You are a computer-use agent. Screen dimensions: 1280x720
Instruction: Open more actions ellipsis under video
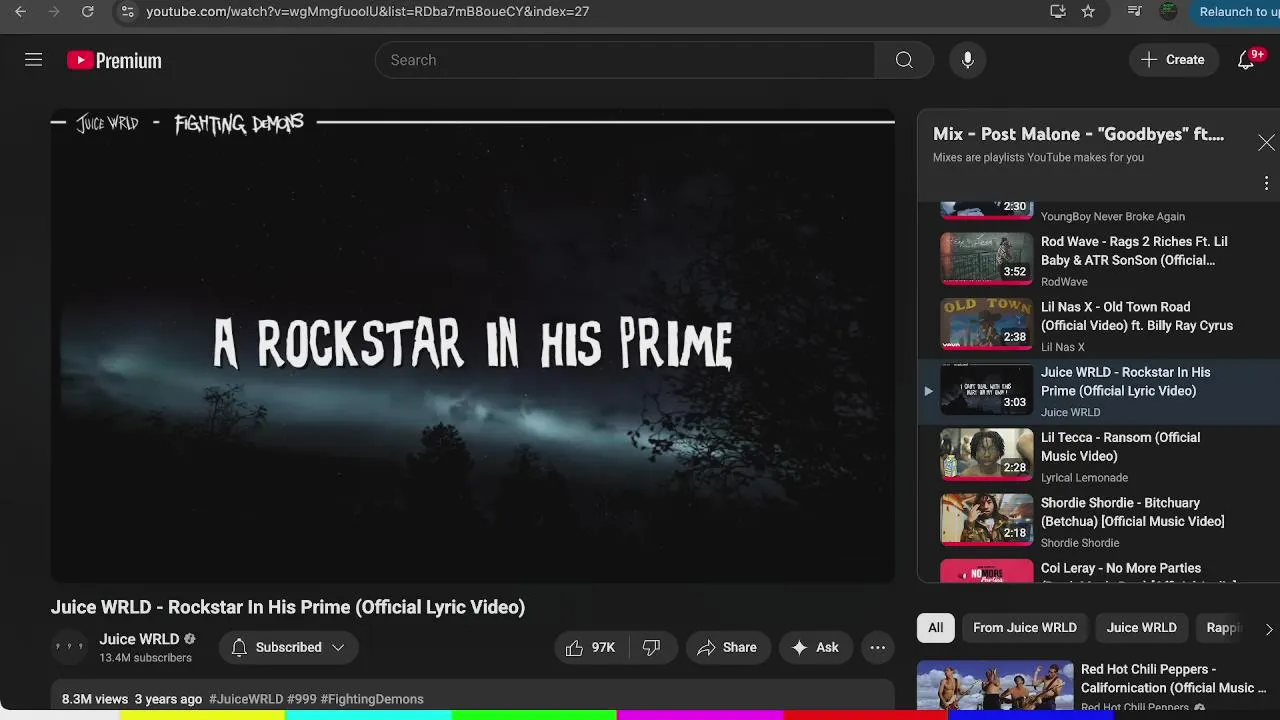click(x=877, y=648)
